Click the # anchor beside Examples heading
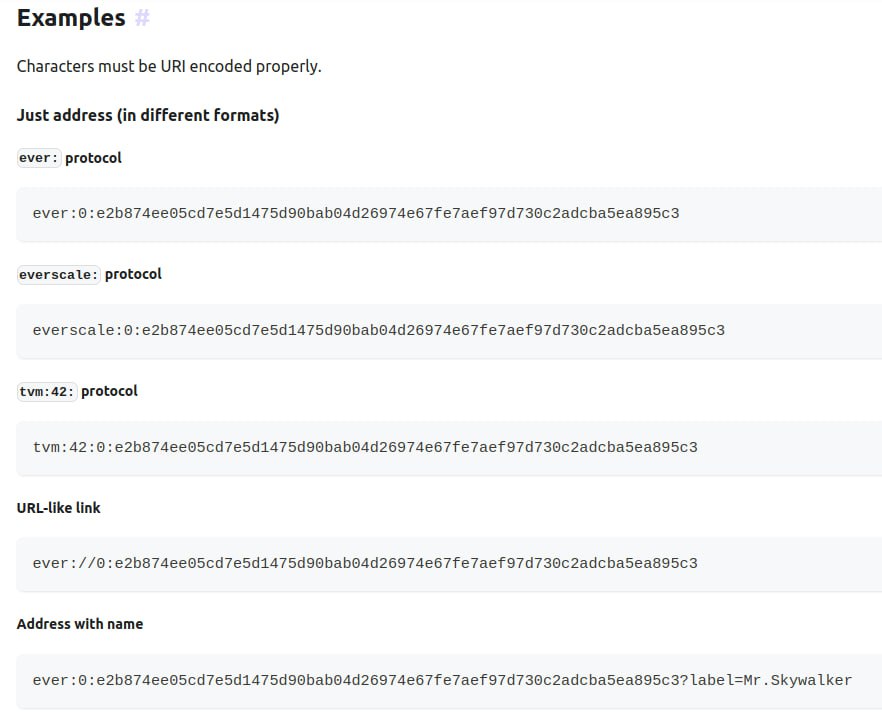This screenshot has height=727, width=882. tap(142, 18)
